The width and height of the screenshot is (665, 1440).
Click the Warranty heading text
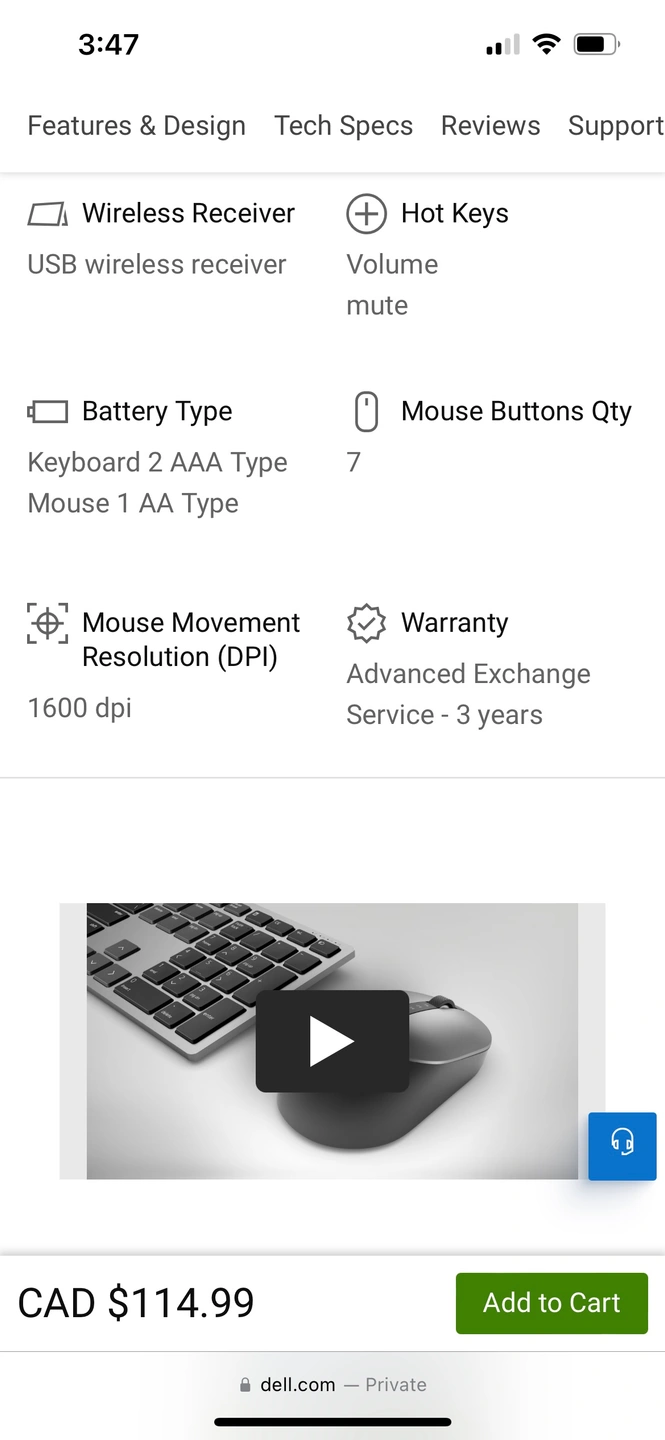coord(454,623)
